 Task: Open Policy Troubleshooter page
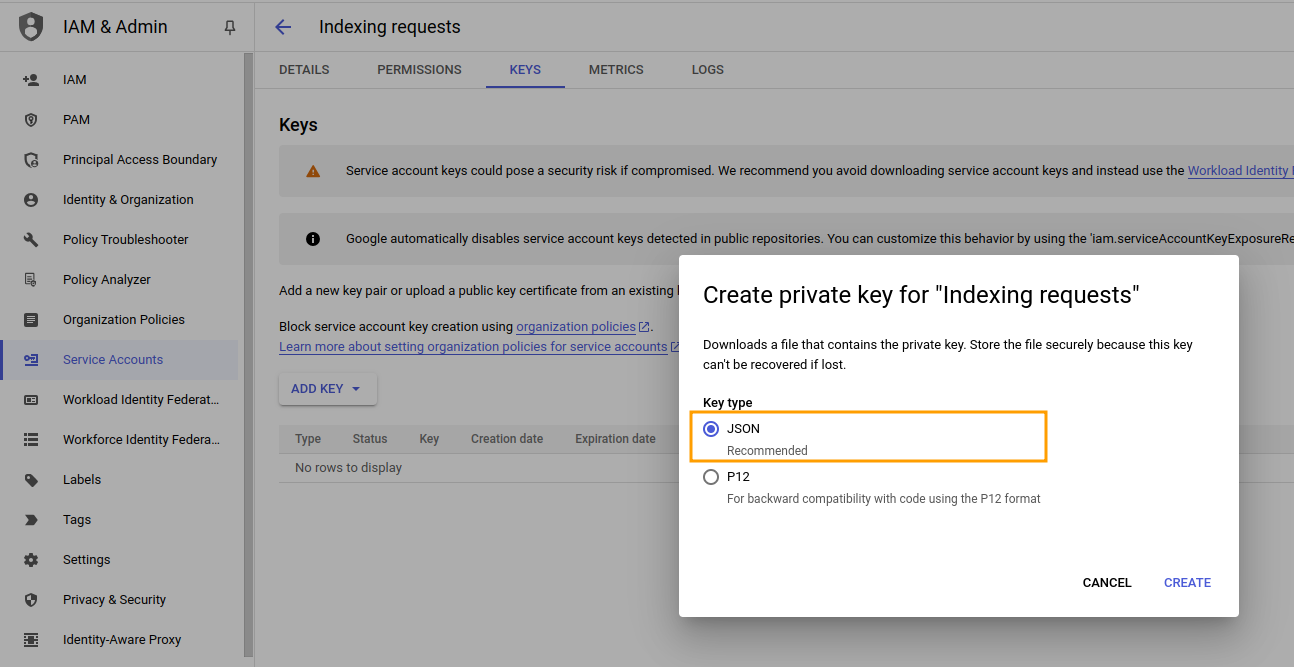pyautogui.click(x=119, y=239)
